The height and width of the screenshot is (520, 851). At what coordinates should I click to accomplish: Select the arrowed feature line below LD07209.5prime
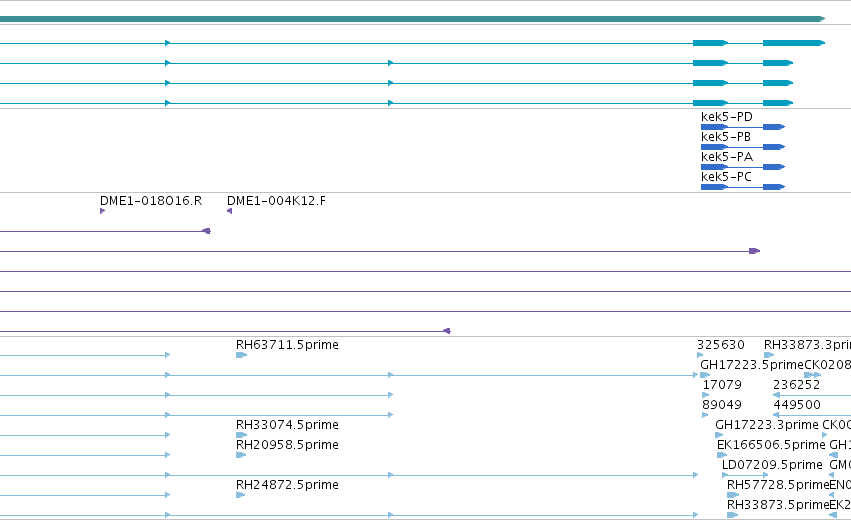click(745, 475)
